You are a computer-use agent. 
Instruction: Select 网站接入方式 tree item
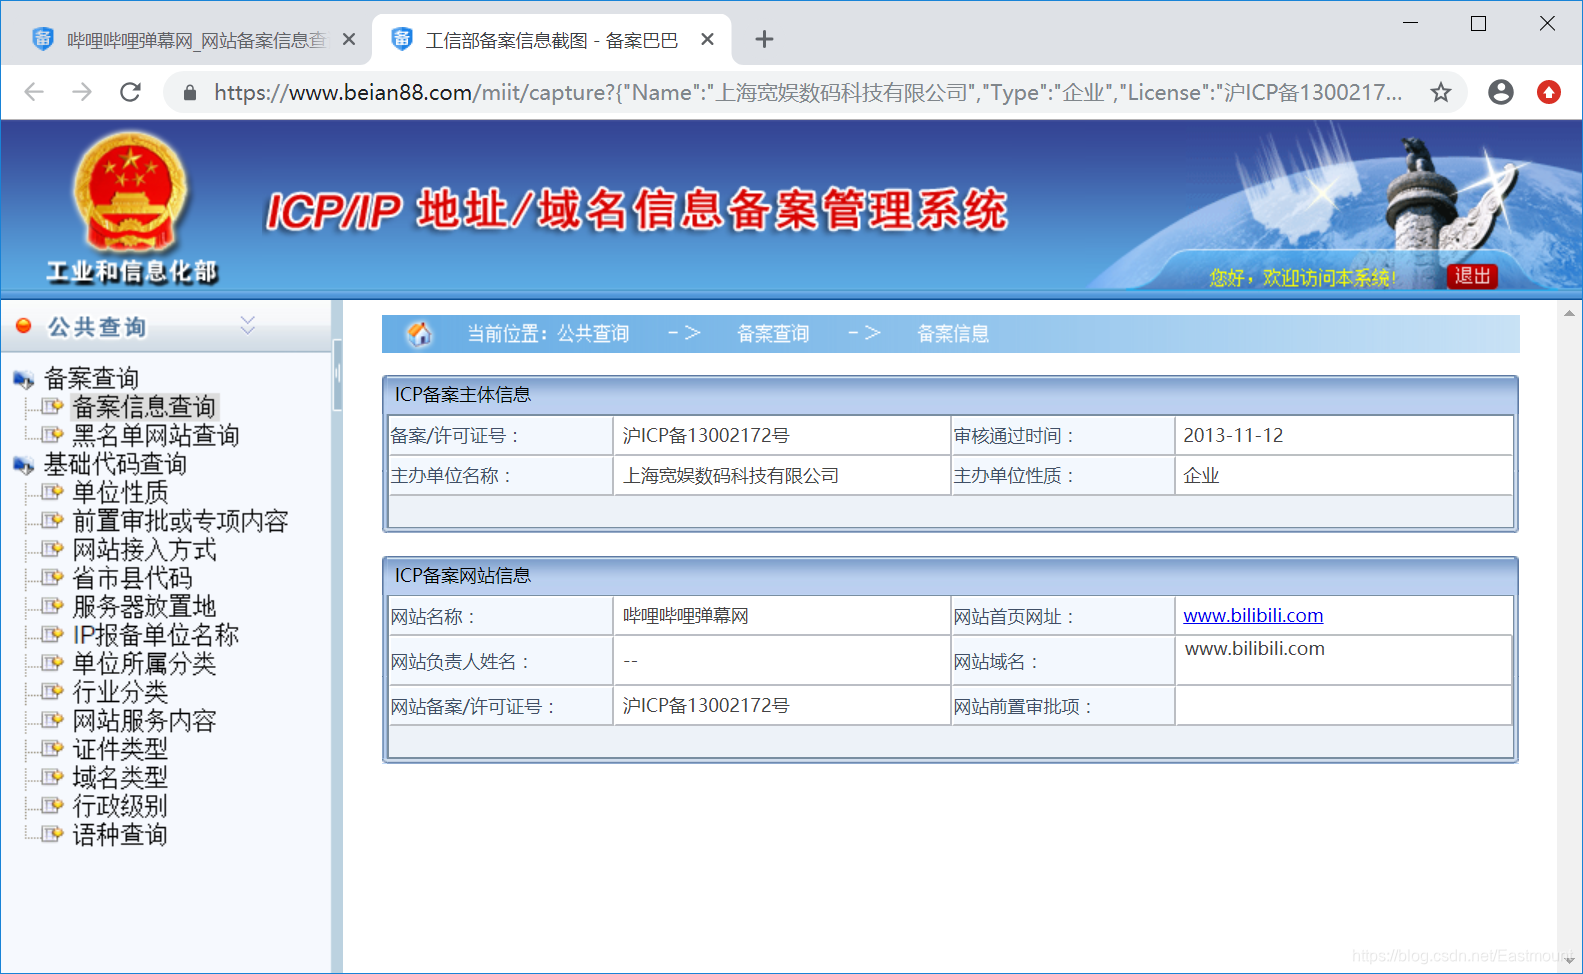tap(144, 549)
